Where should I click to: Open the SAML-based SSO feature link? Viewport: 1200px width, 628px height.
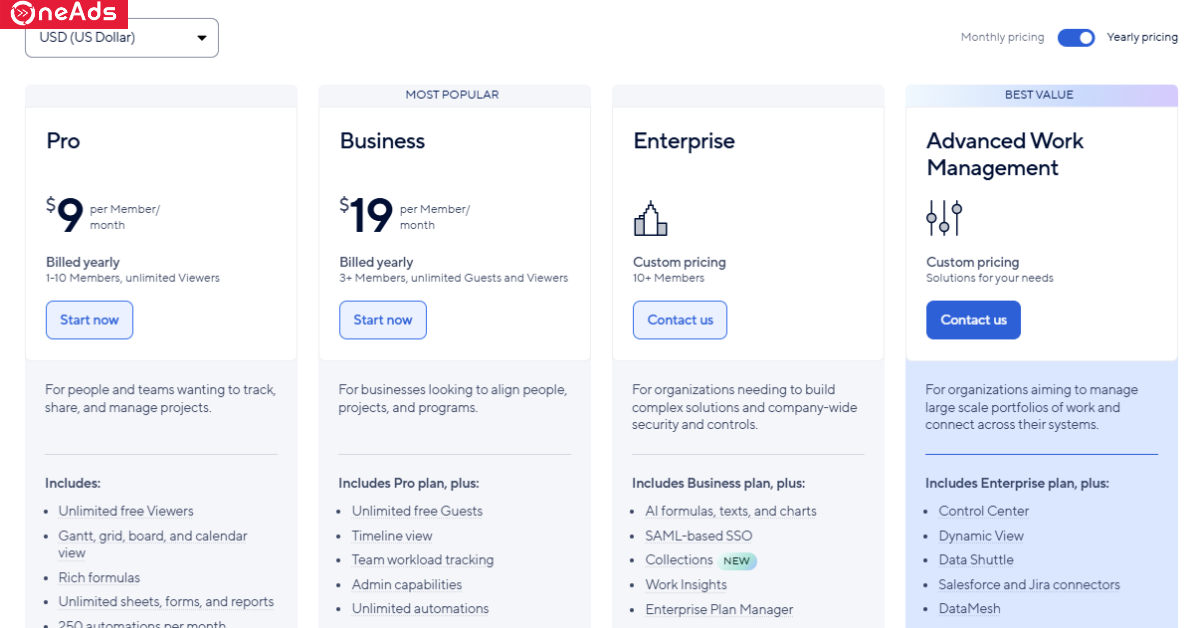point(698,536)
